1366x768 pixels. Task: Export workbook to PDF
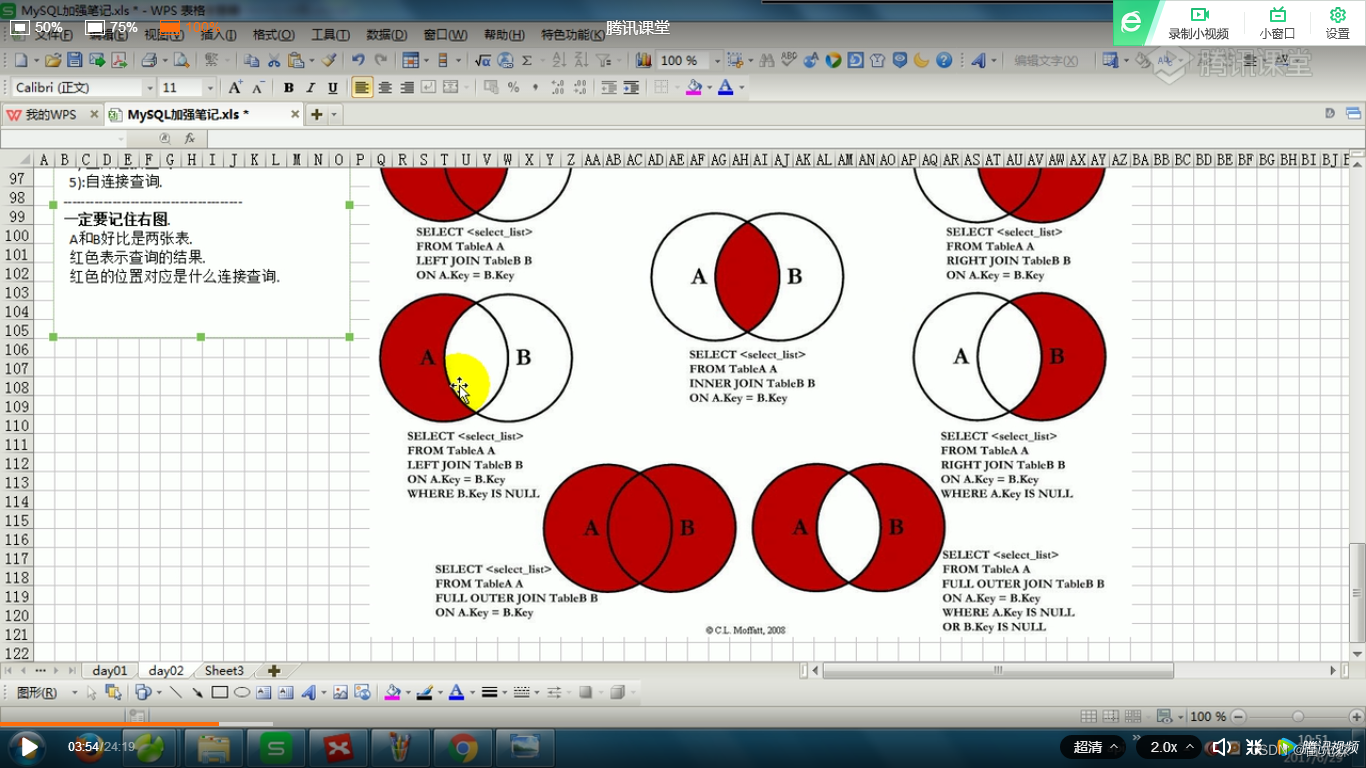[119, 61]
